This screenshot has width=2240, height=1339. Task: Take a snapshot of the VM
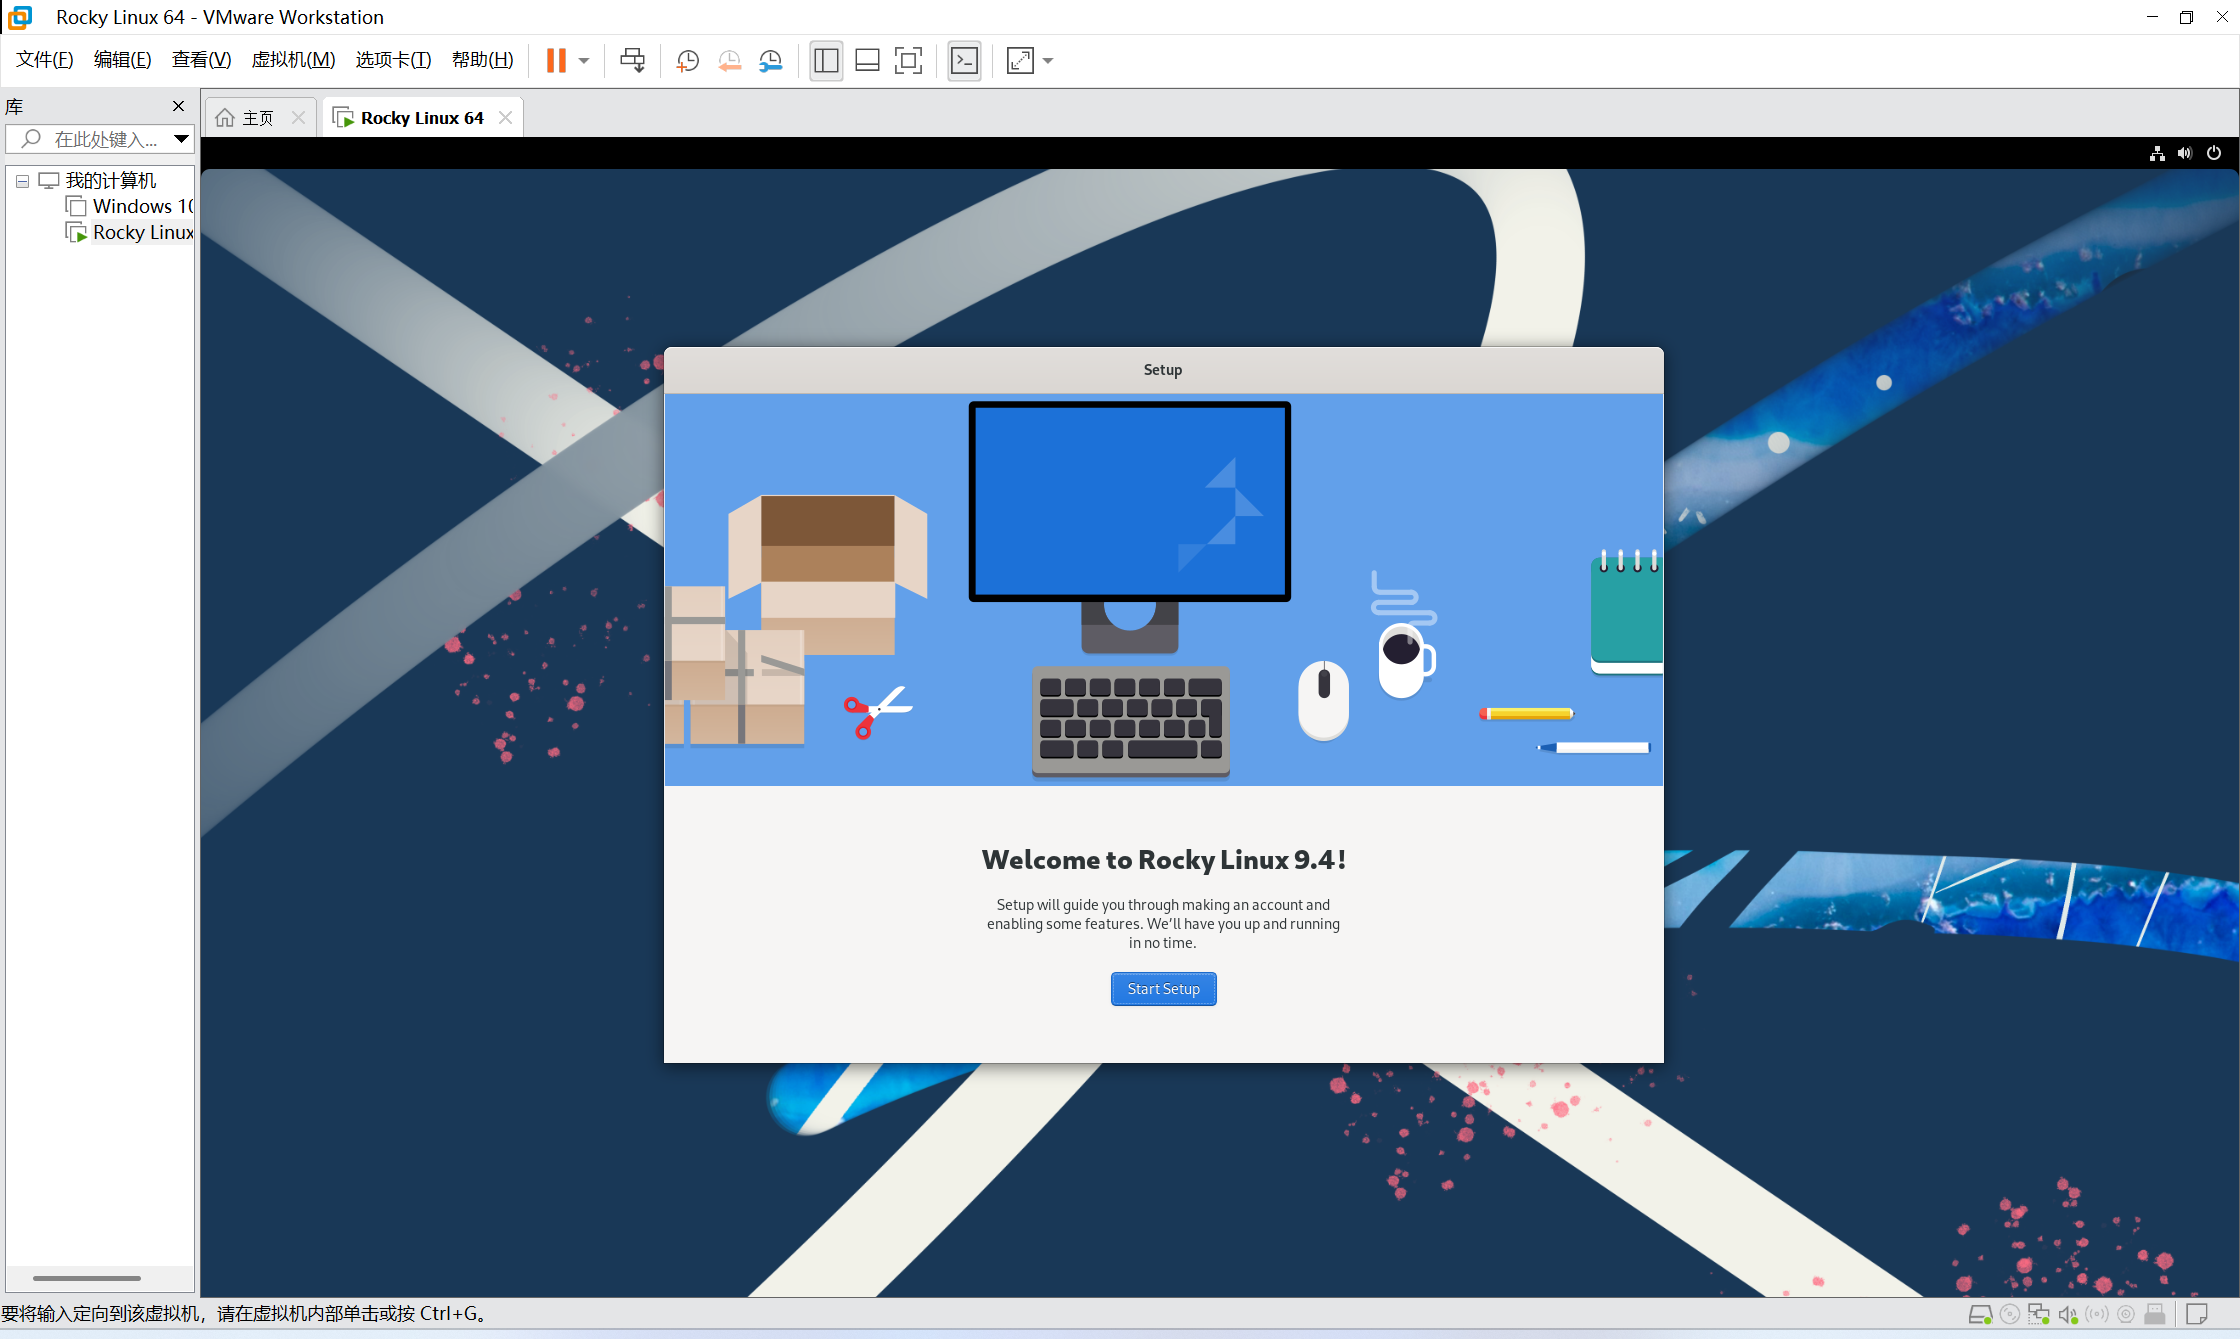pos(687,61)
